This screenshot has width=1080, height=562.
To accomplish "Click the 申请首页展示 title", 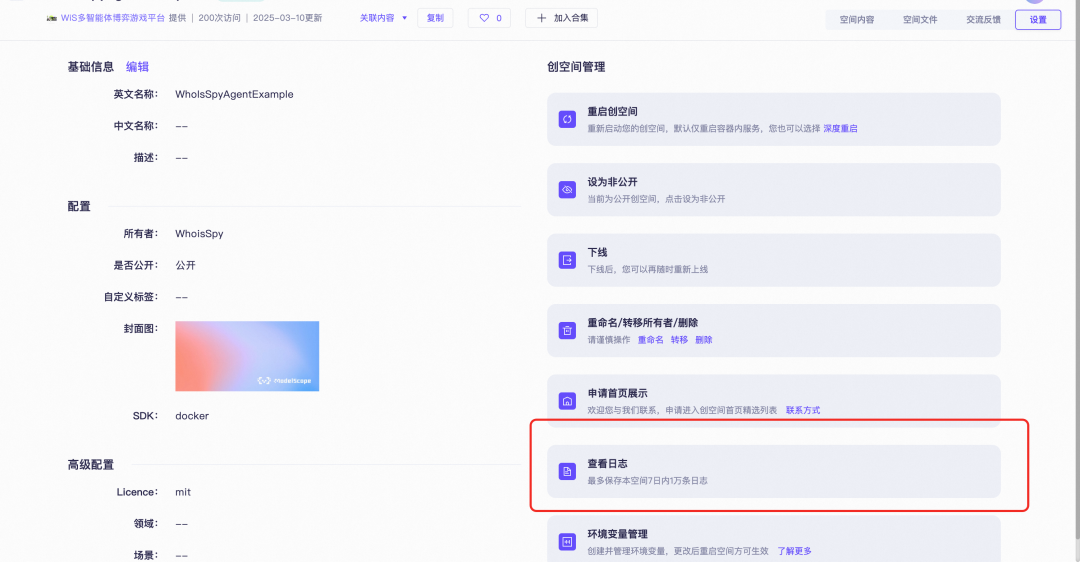I will [x=617, y=393].
